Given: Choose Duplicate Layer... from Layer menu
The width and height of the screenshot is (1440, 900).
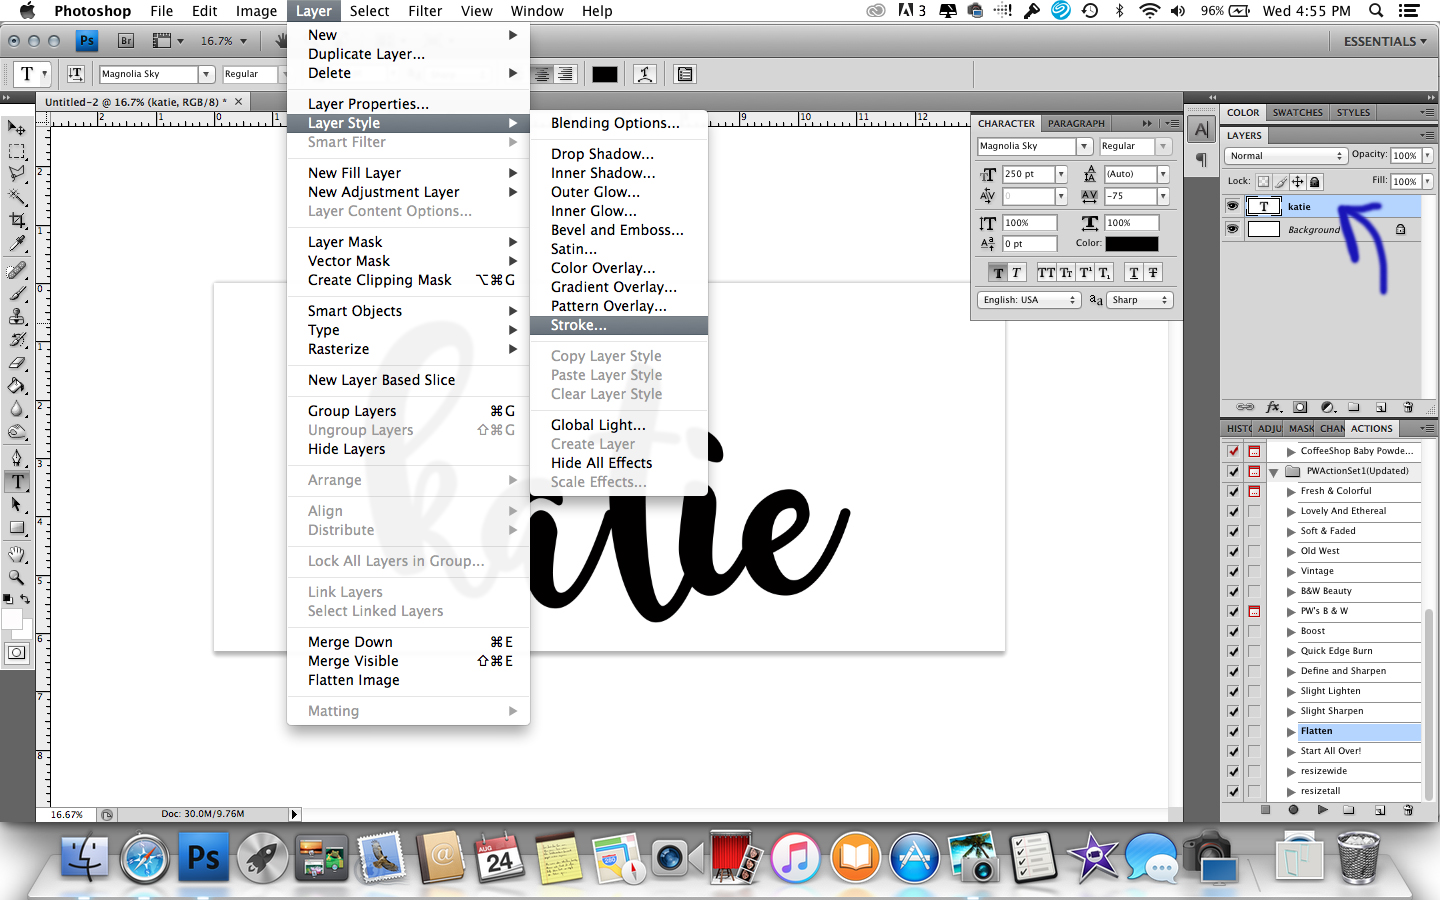Looking at the screenshot, I should tap(408, 54).
